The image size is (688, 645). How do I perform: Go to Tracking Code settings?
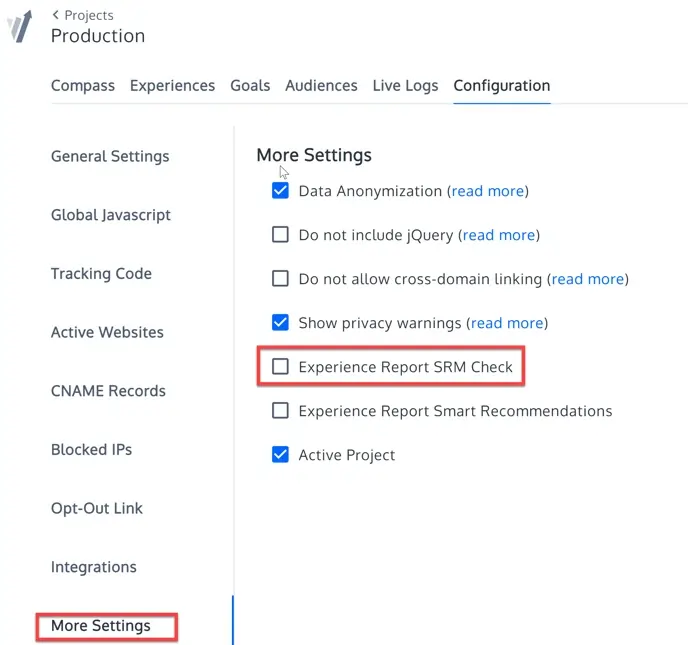[101, 274]
